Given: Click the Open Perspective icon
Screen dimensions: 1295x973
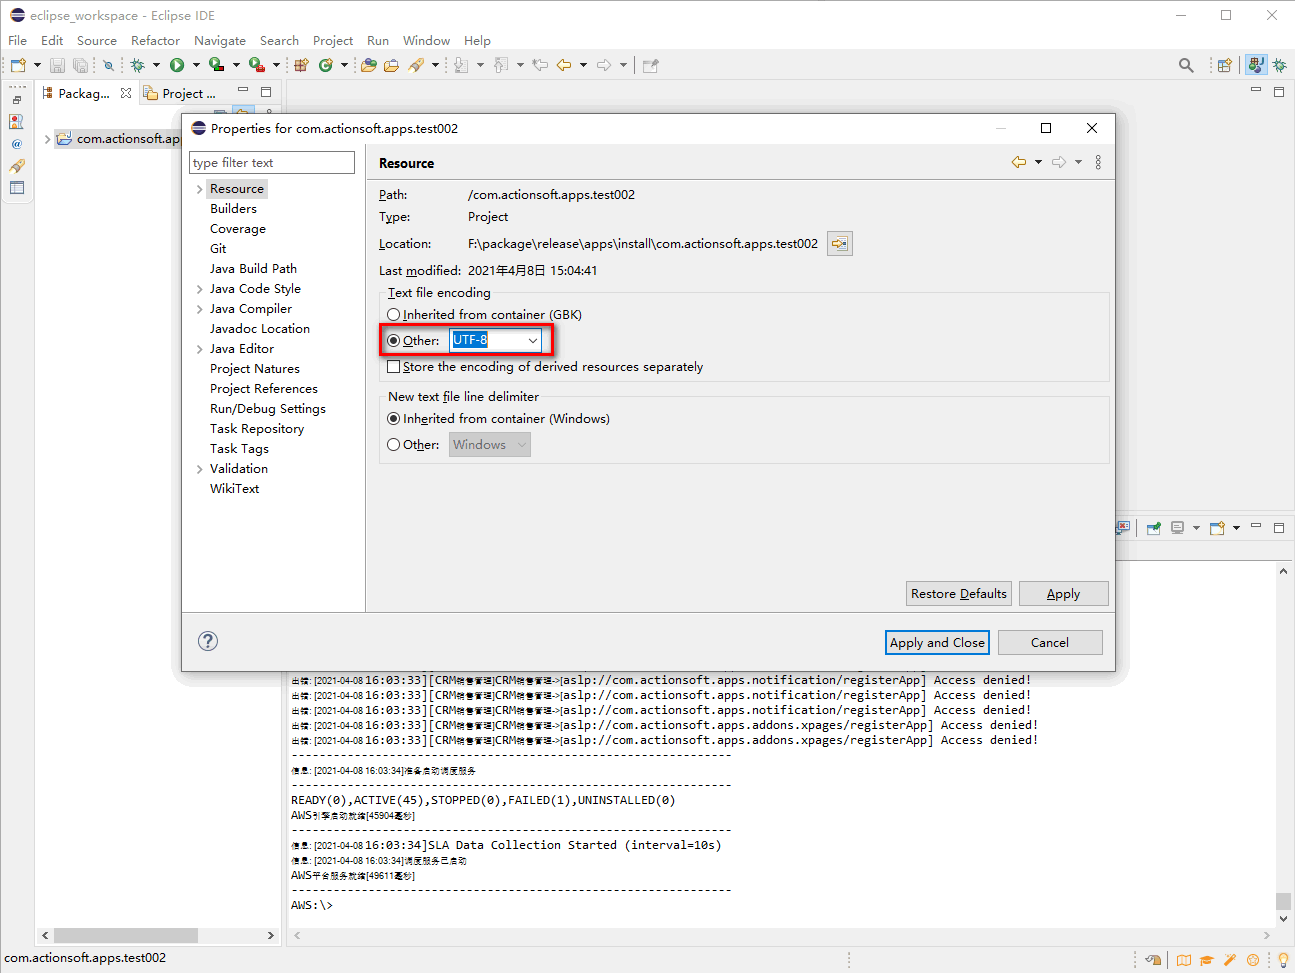Looking at the screenshot, I should pos(1224,65).
